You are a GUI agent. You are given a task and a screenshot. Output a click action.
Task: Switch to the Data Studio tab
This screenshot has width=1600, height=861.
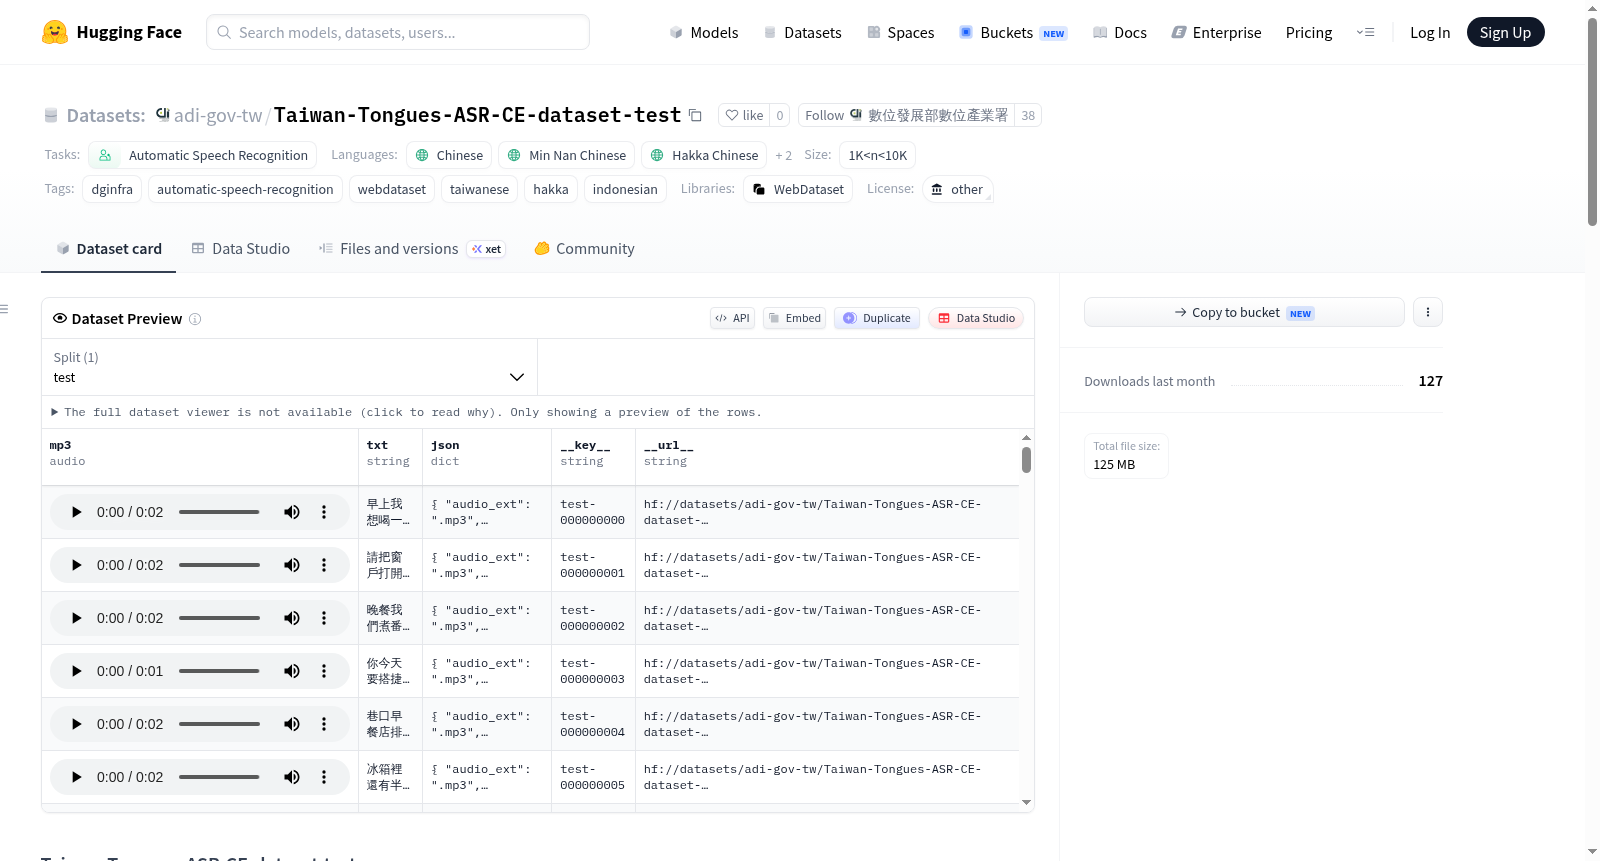pos(240,249)
